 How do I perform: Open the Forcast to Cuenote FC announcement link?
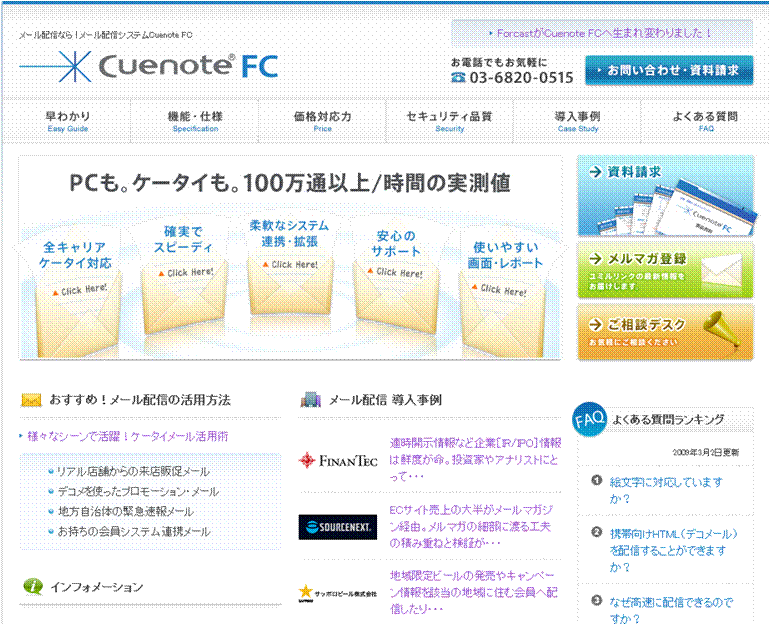[605, 33]
